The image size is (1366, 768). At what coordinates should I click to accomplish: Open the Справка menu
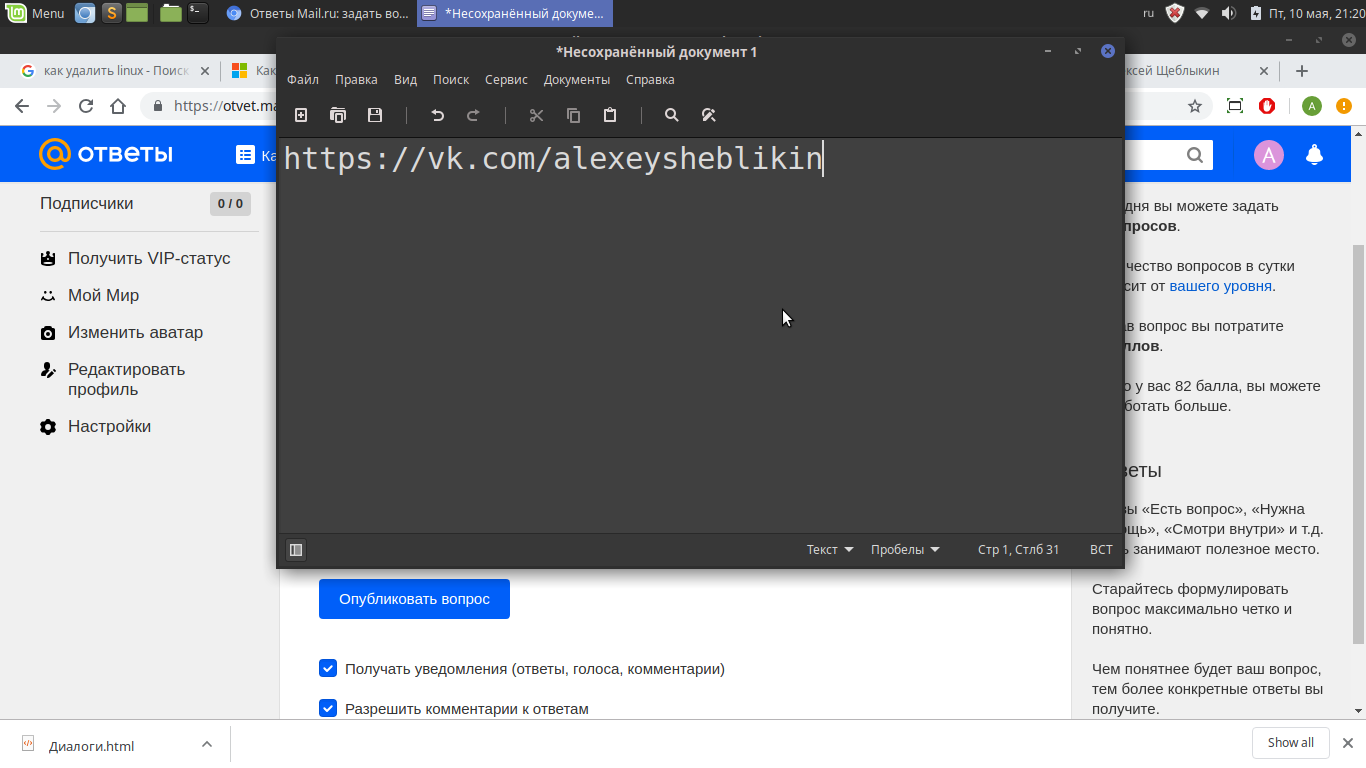pos(650,79)
